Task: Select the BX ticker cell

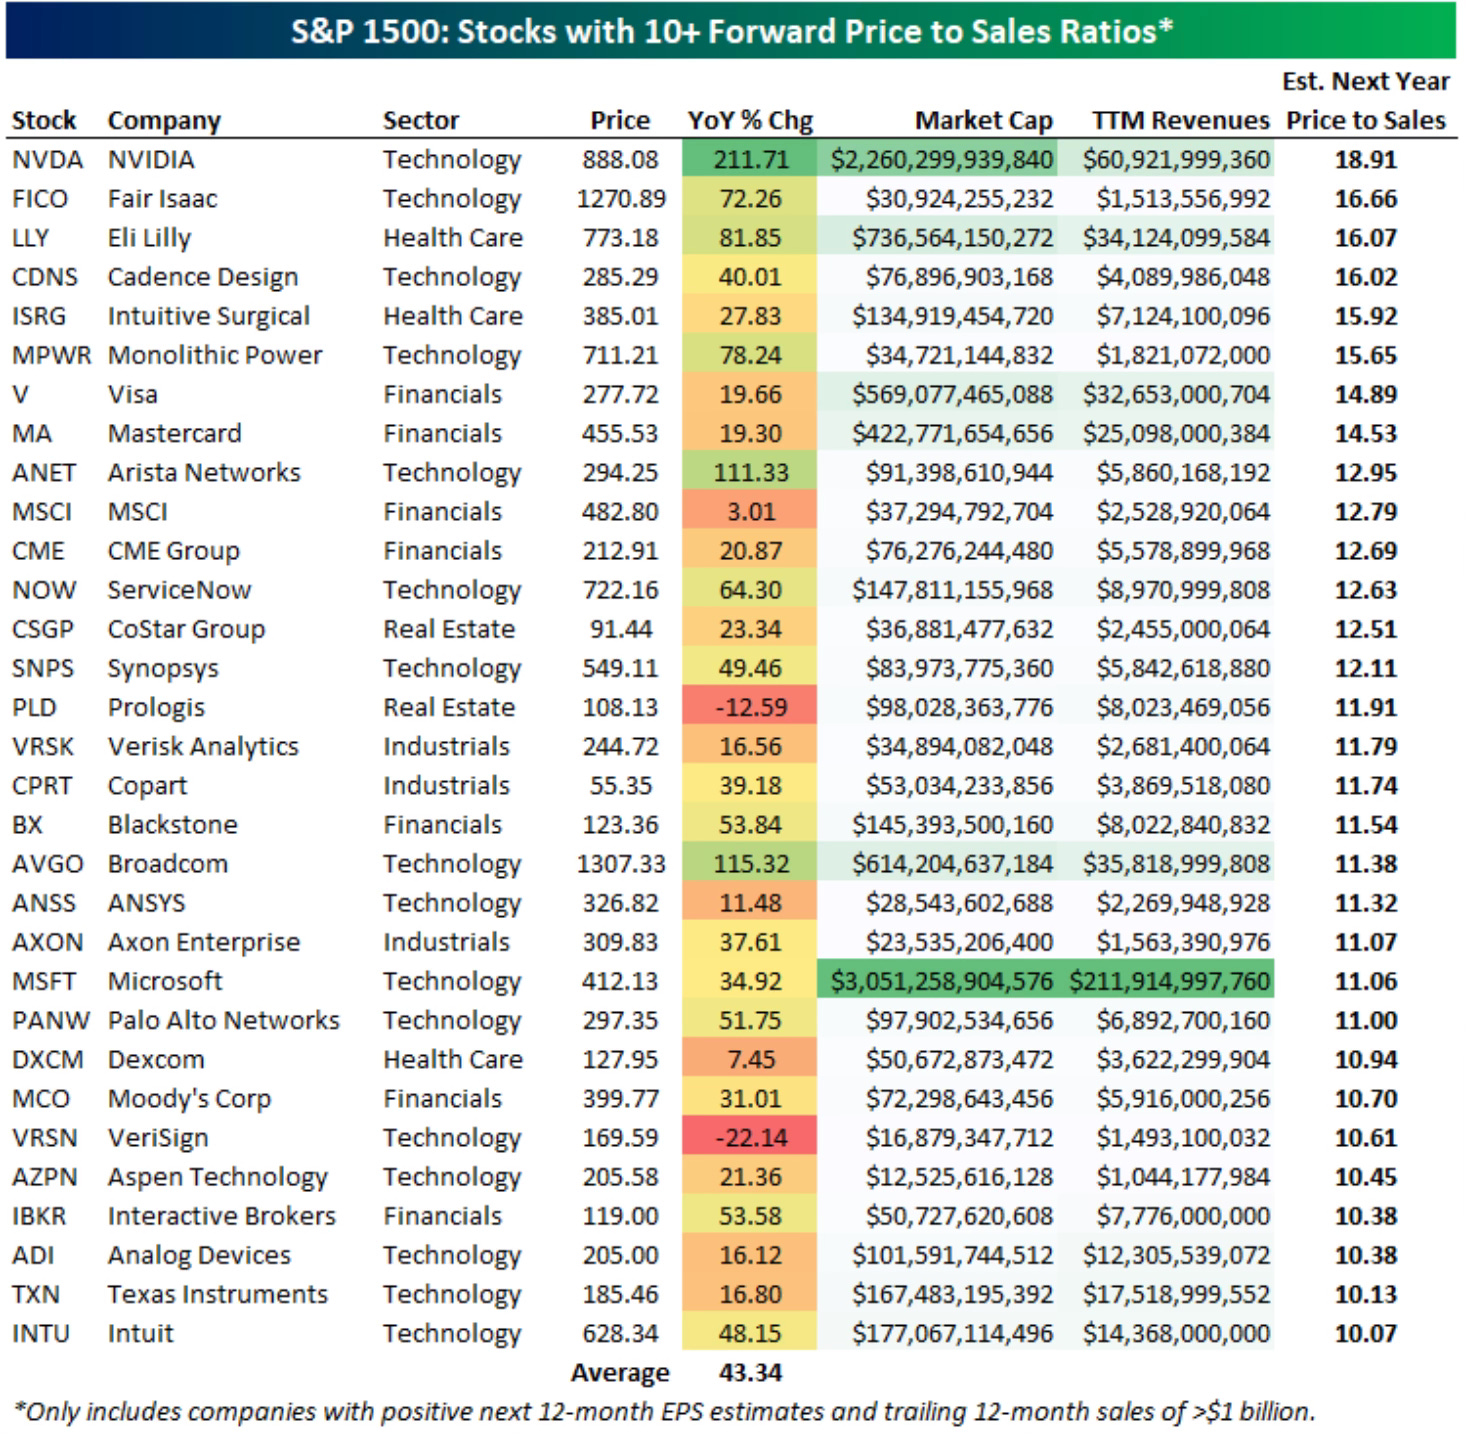Action: pyautogui.click(x=28, y=824)
